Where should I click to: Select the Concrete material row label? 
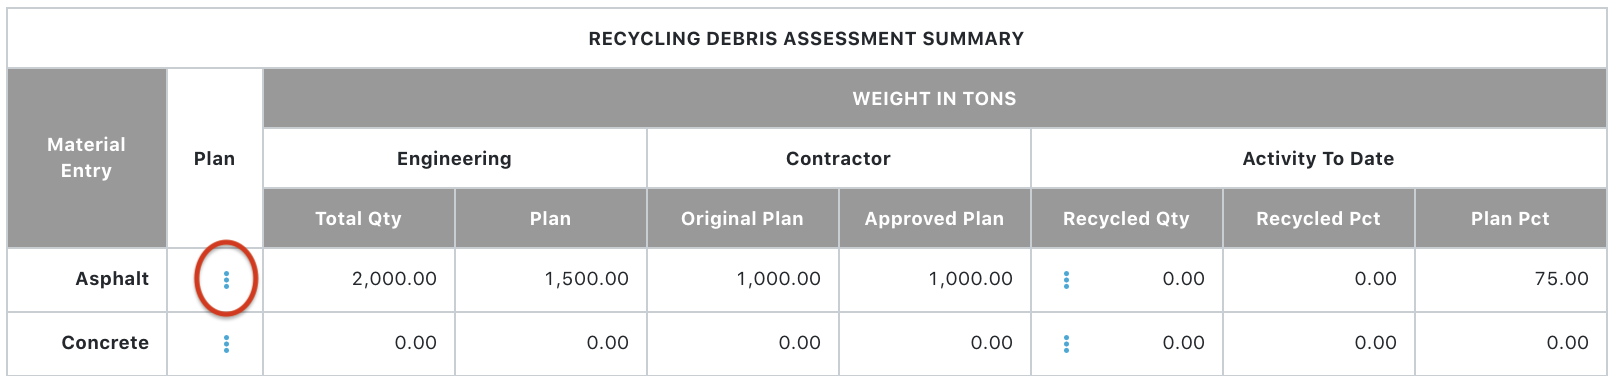click(x=105, y=343)
